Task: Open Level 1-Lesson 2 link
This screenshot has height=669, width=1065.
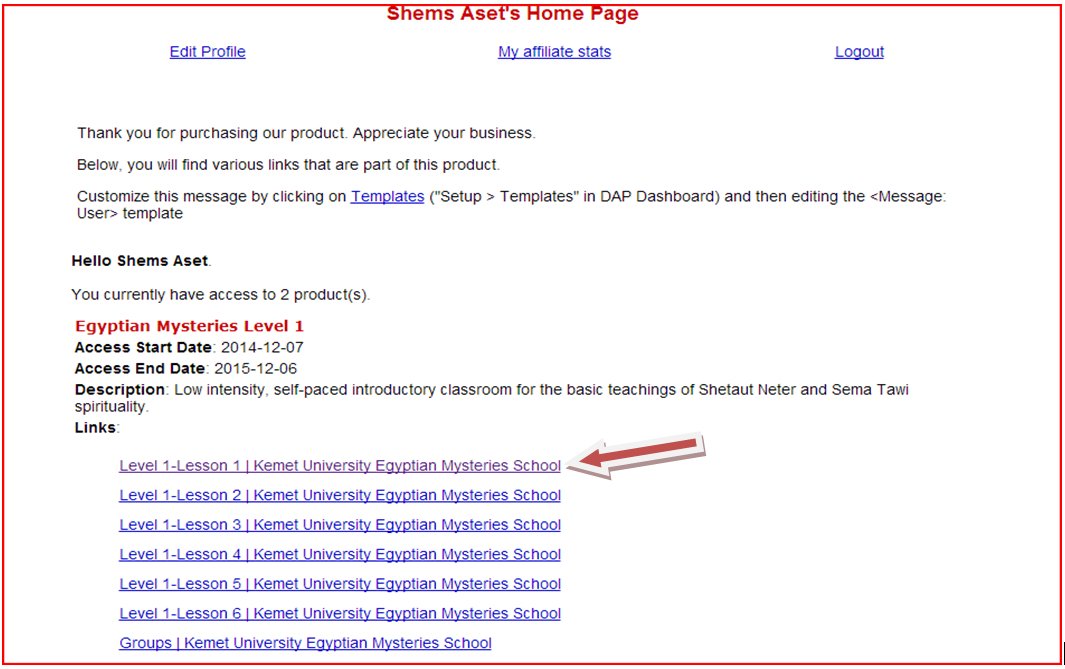Action: [340, 495]
